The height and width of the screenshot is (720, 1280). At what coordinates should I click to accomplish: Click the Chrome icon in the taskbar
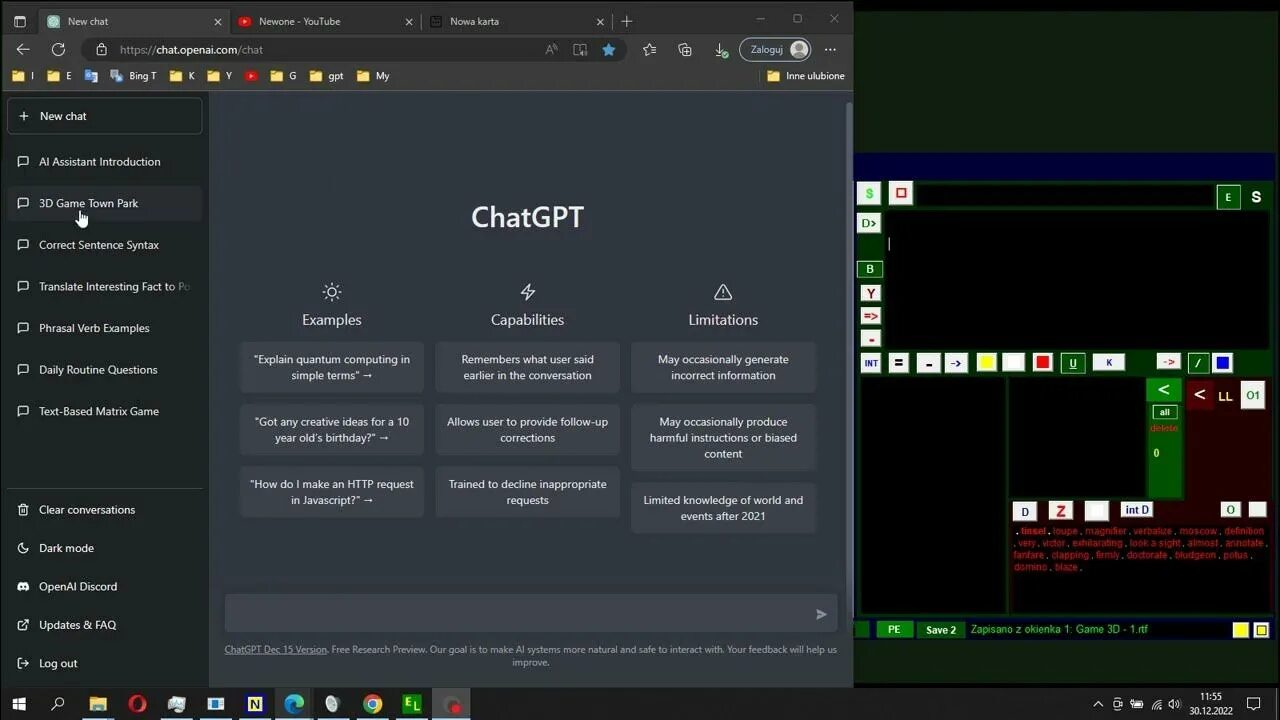[372, 704]
